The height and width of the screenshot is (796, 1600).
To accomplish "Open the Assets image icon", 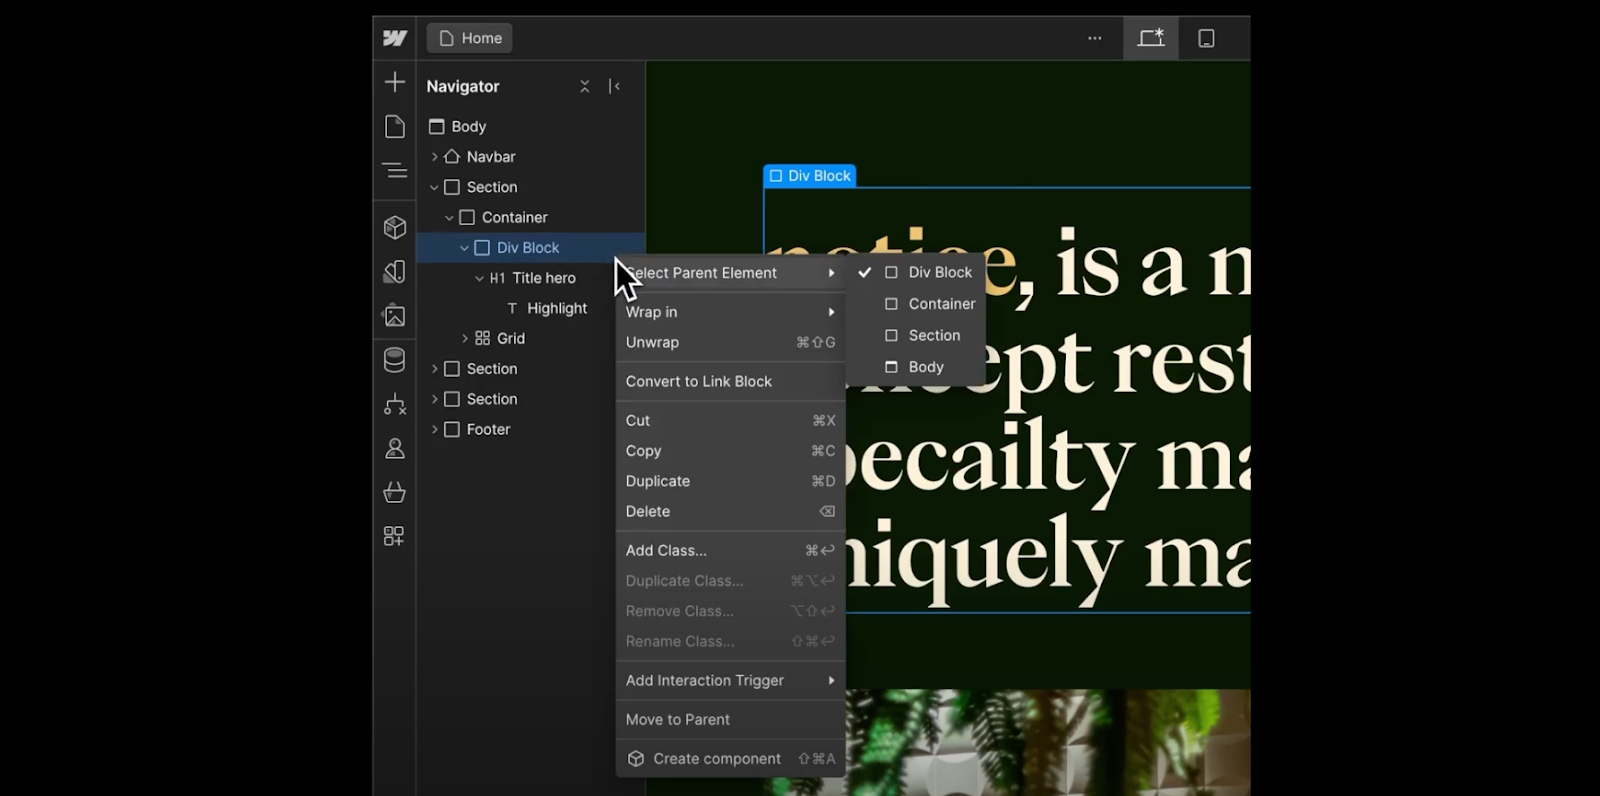I will pyautogui.click(x=395, y=316).
